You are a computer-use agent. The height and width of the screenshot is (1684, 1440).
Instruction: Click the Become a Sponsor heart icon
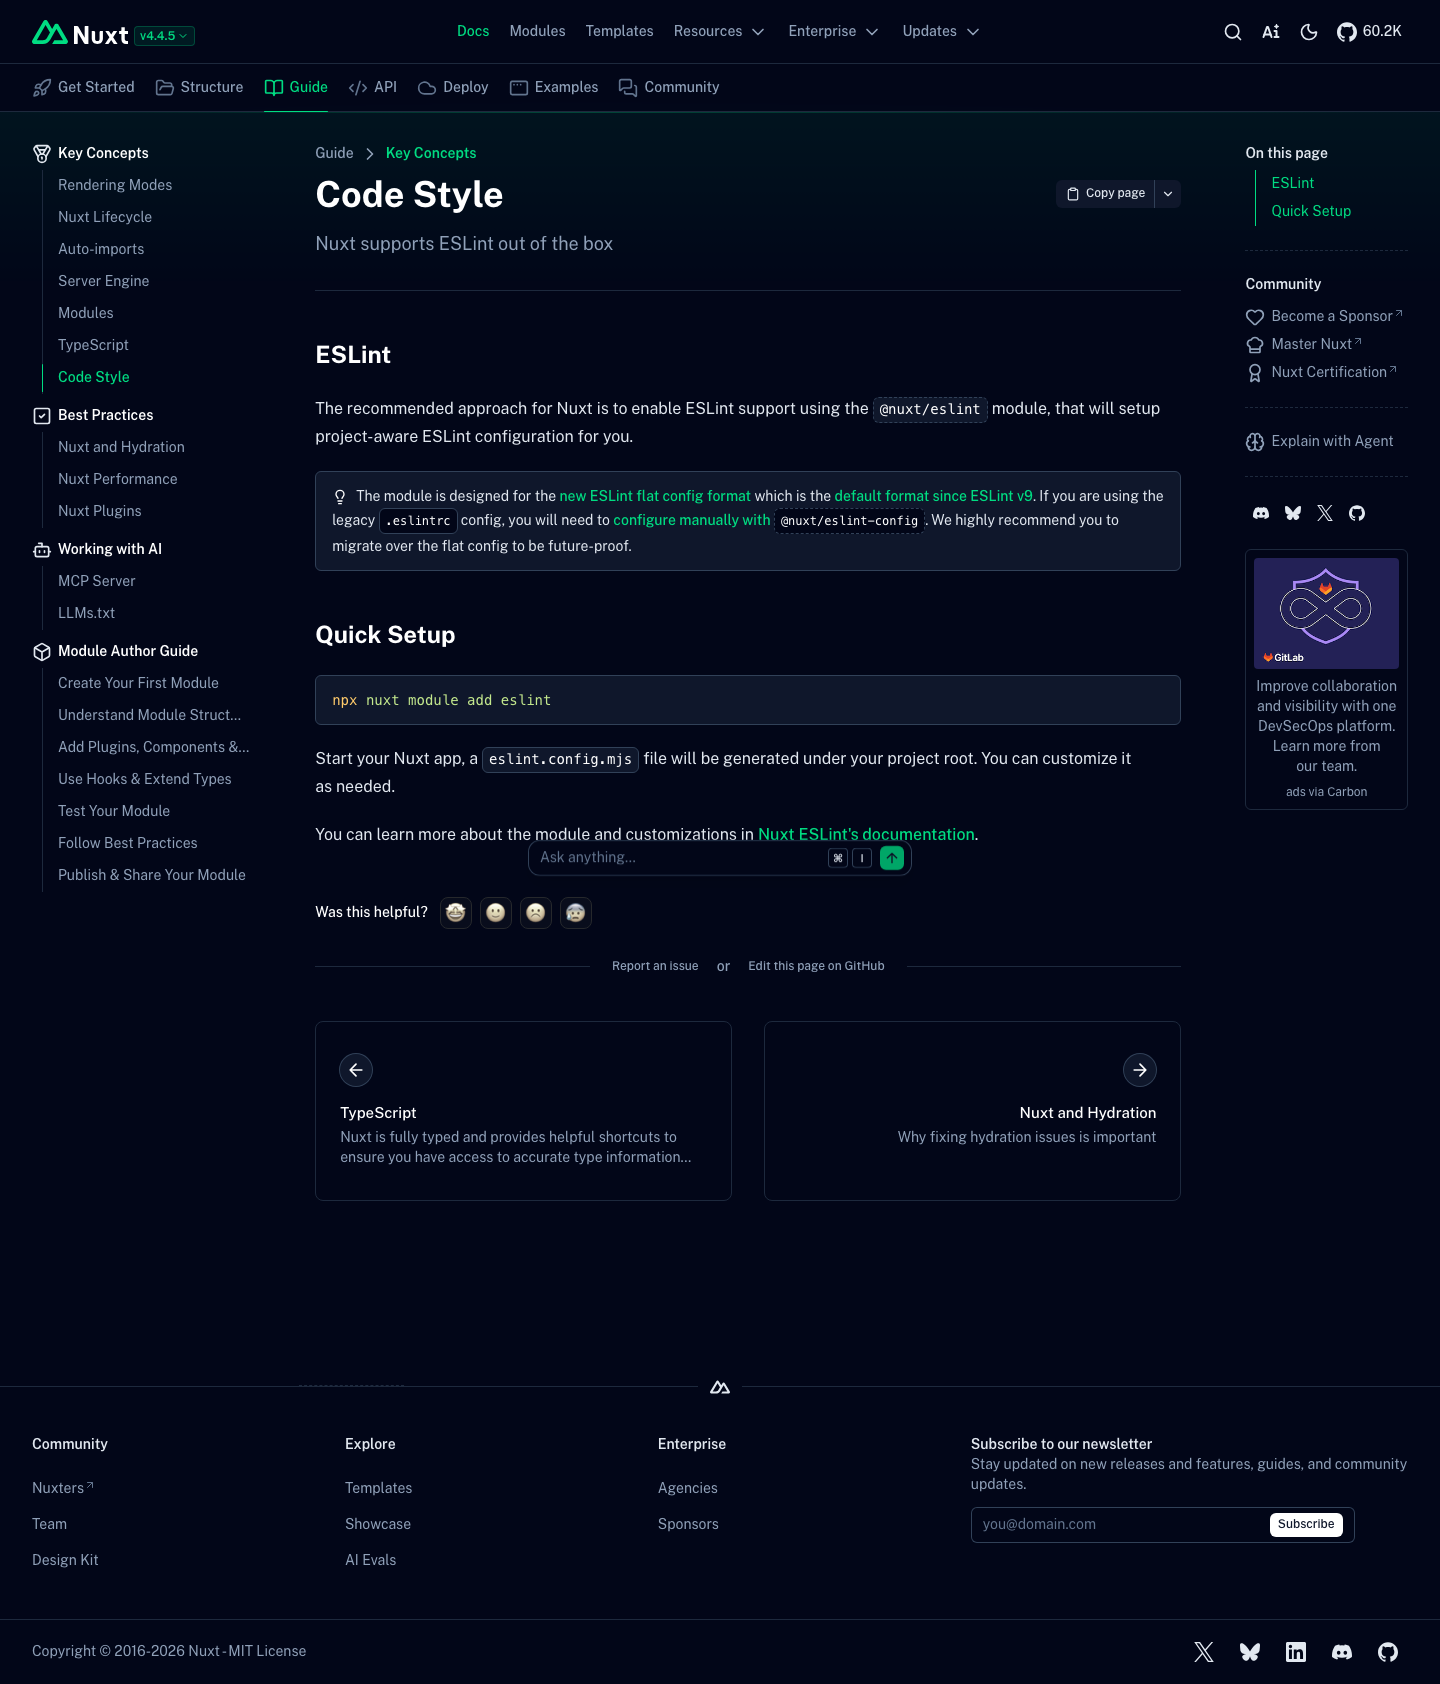point(1255,317)
